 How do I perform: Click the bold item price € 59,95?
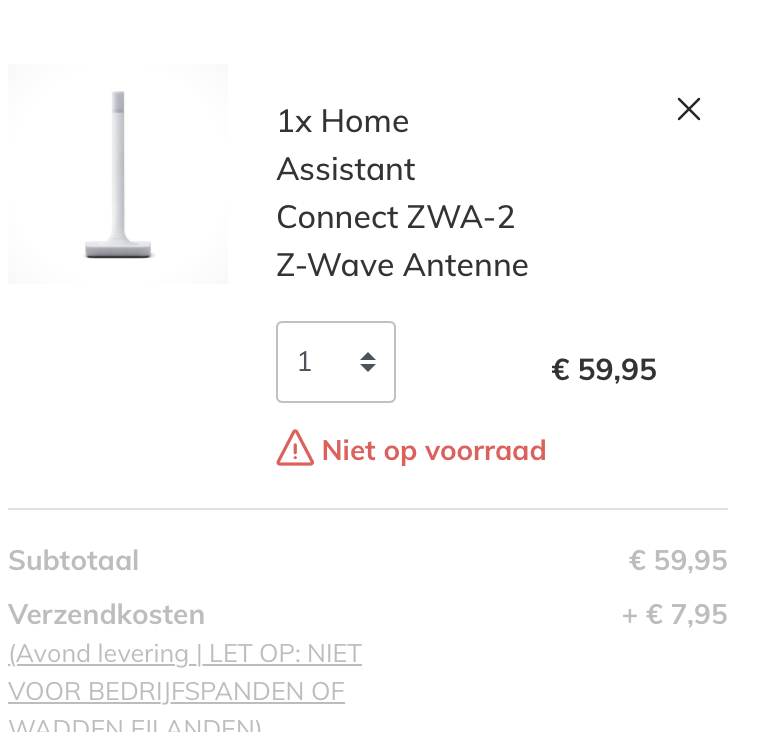click(604, 370)
